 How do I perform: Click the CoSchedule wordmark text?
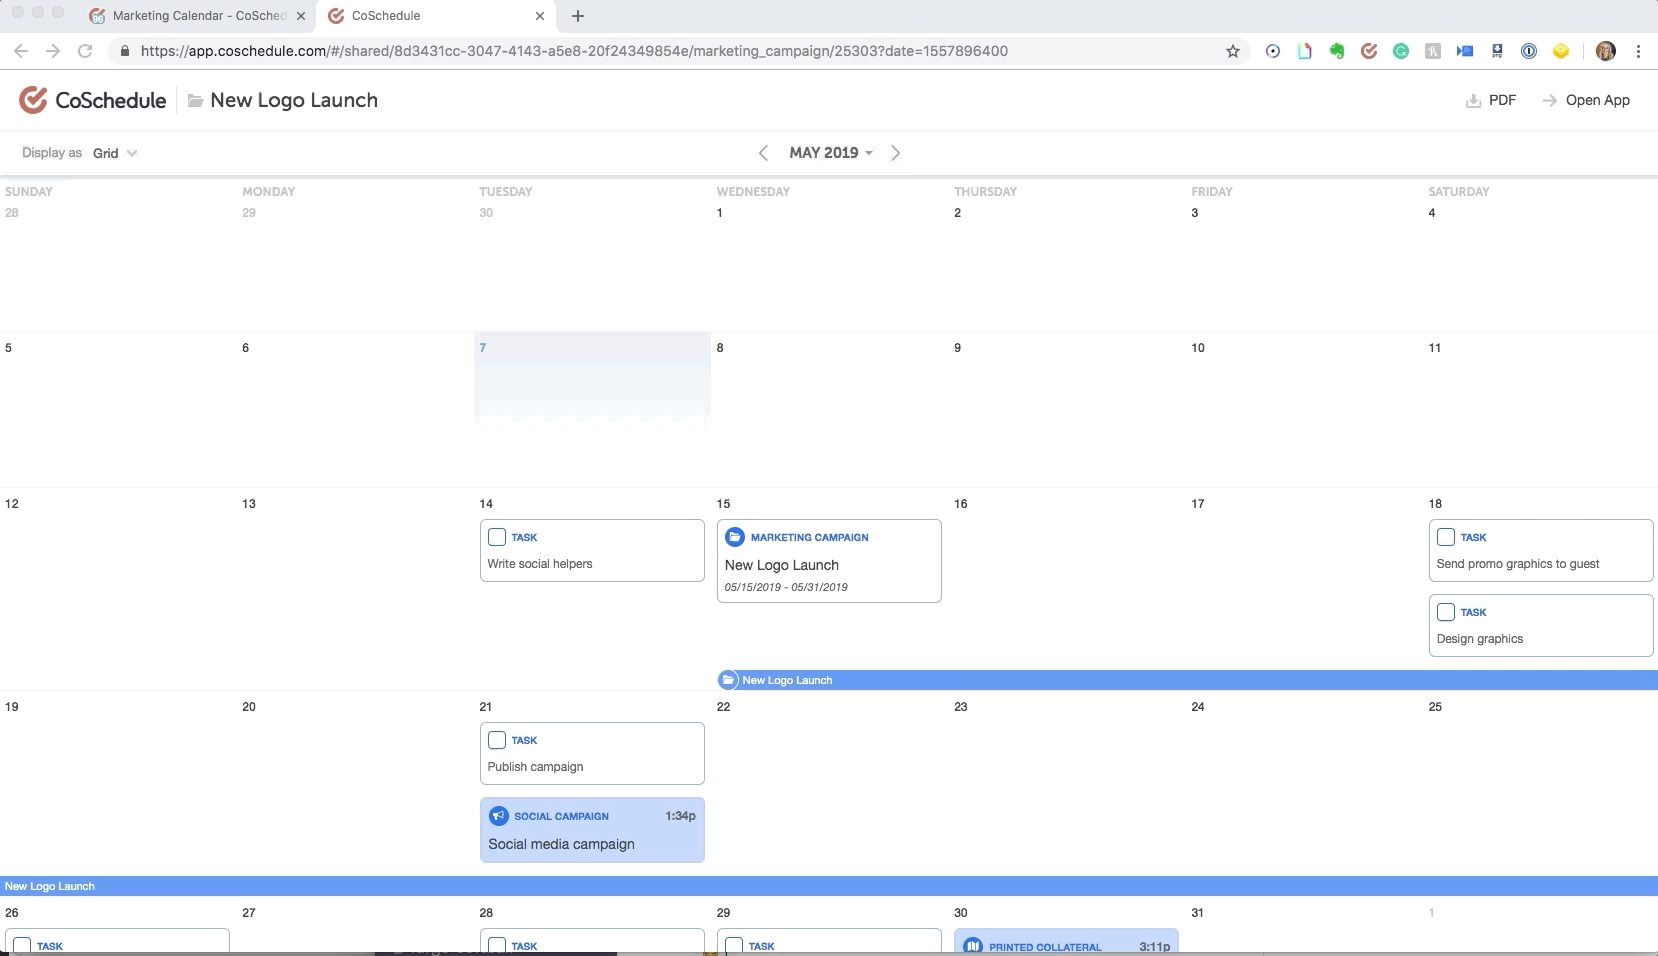tap(111, 100)
